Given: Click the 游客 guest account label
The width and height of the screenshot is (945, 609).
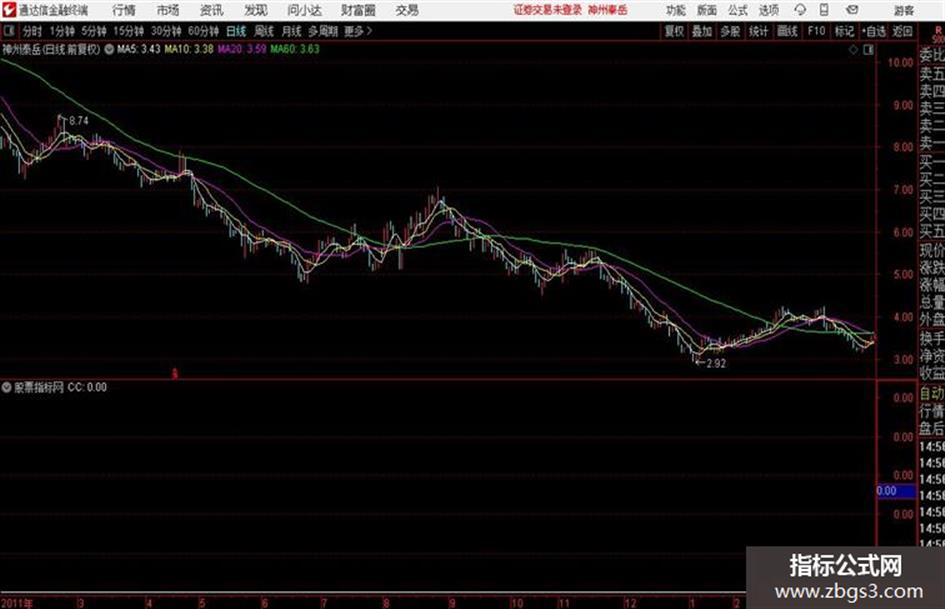Looking at the screenshot, I should pos(904,10).
